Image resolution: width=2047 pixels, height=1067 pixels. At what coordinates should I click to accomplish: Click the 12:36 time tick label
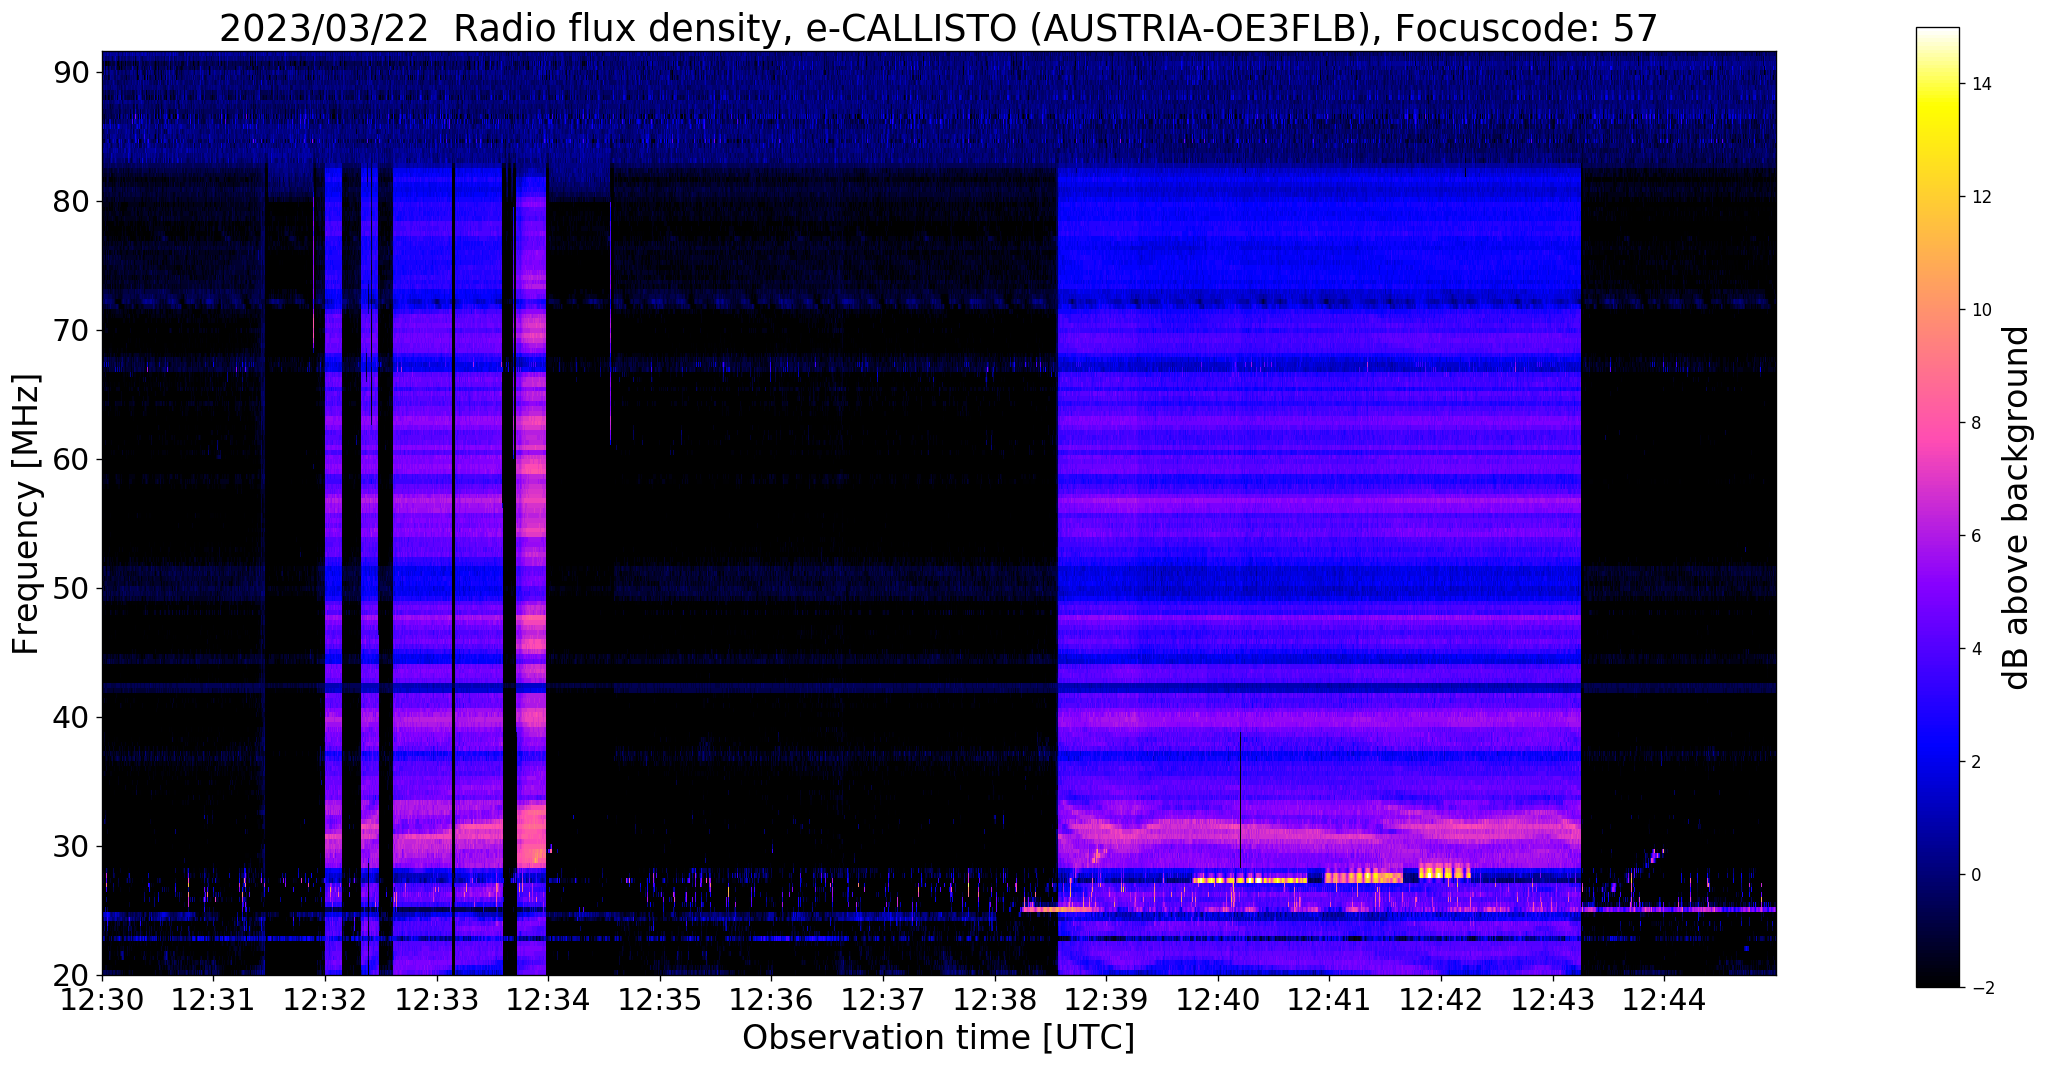click(771, 999)
